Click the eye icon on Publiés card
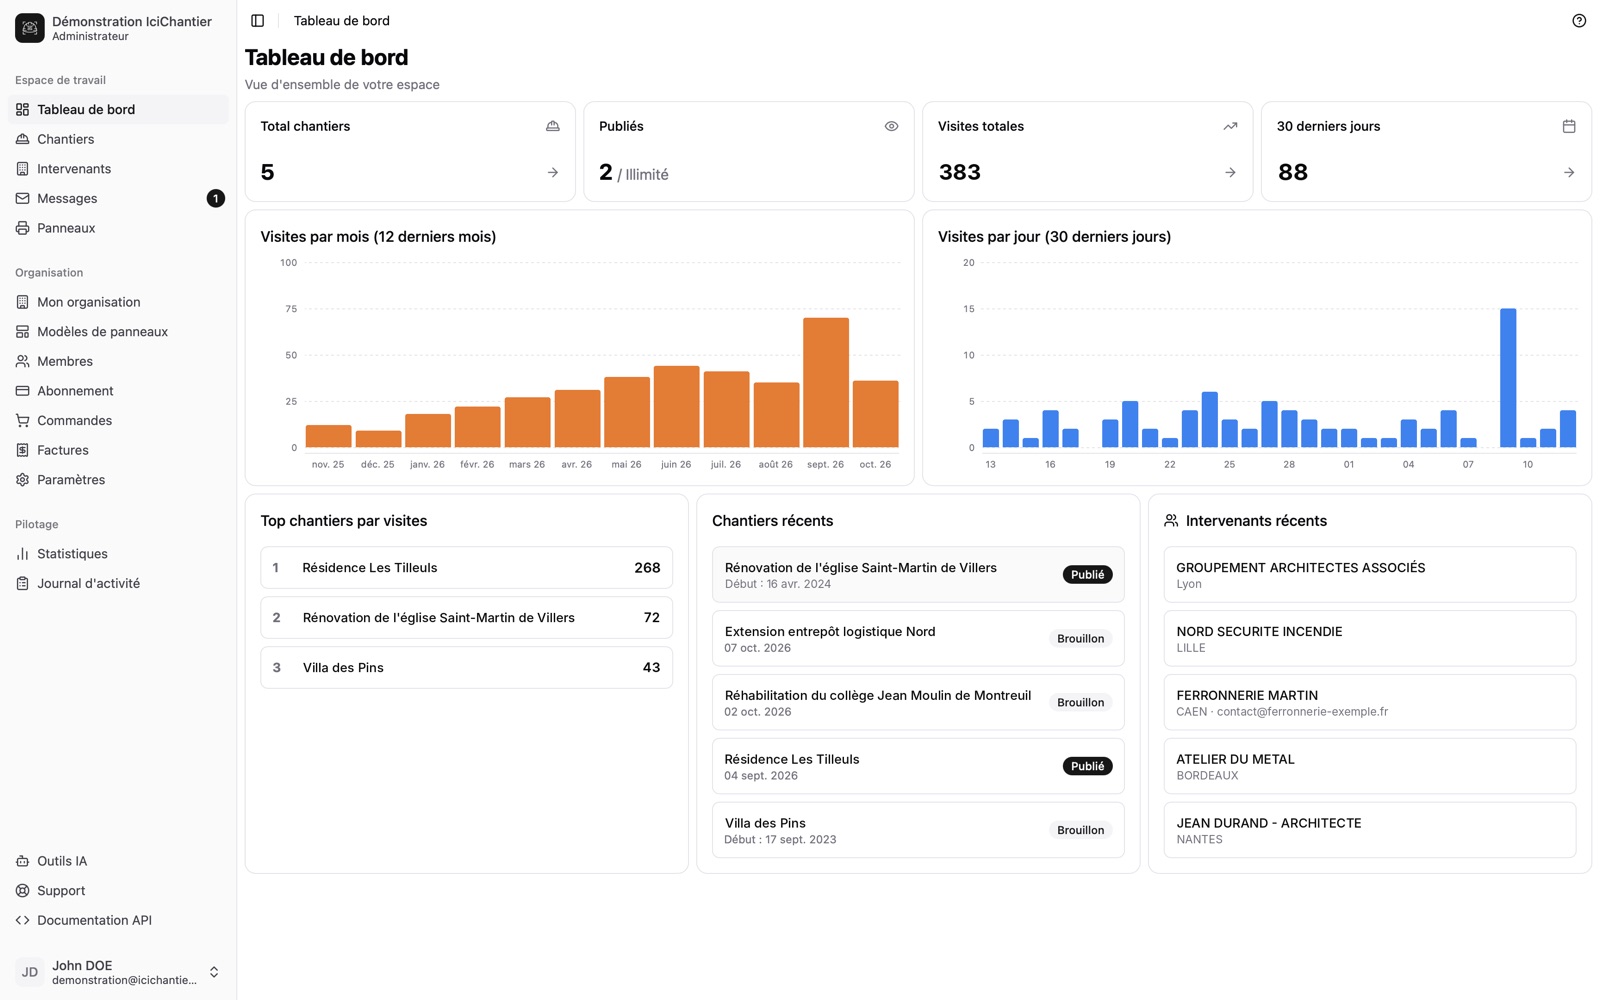Screen dimensions: 1600x1000 click(x=891, y=126)
